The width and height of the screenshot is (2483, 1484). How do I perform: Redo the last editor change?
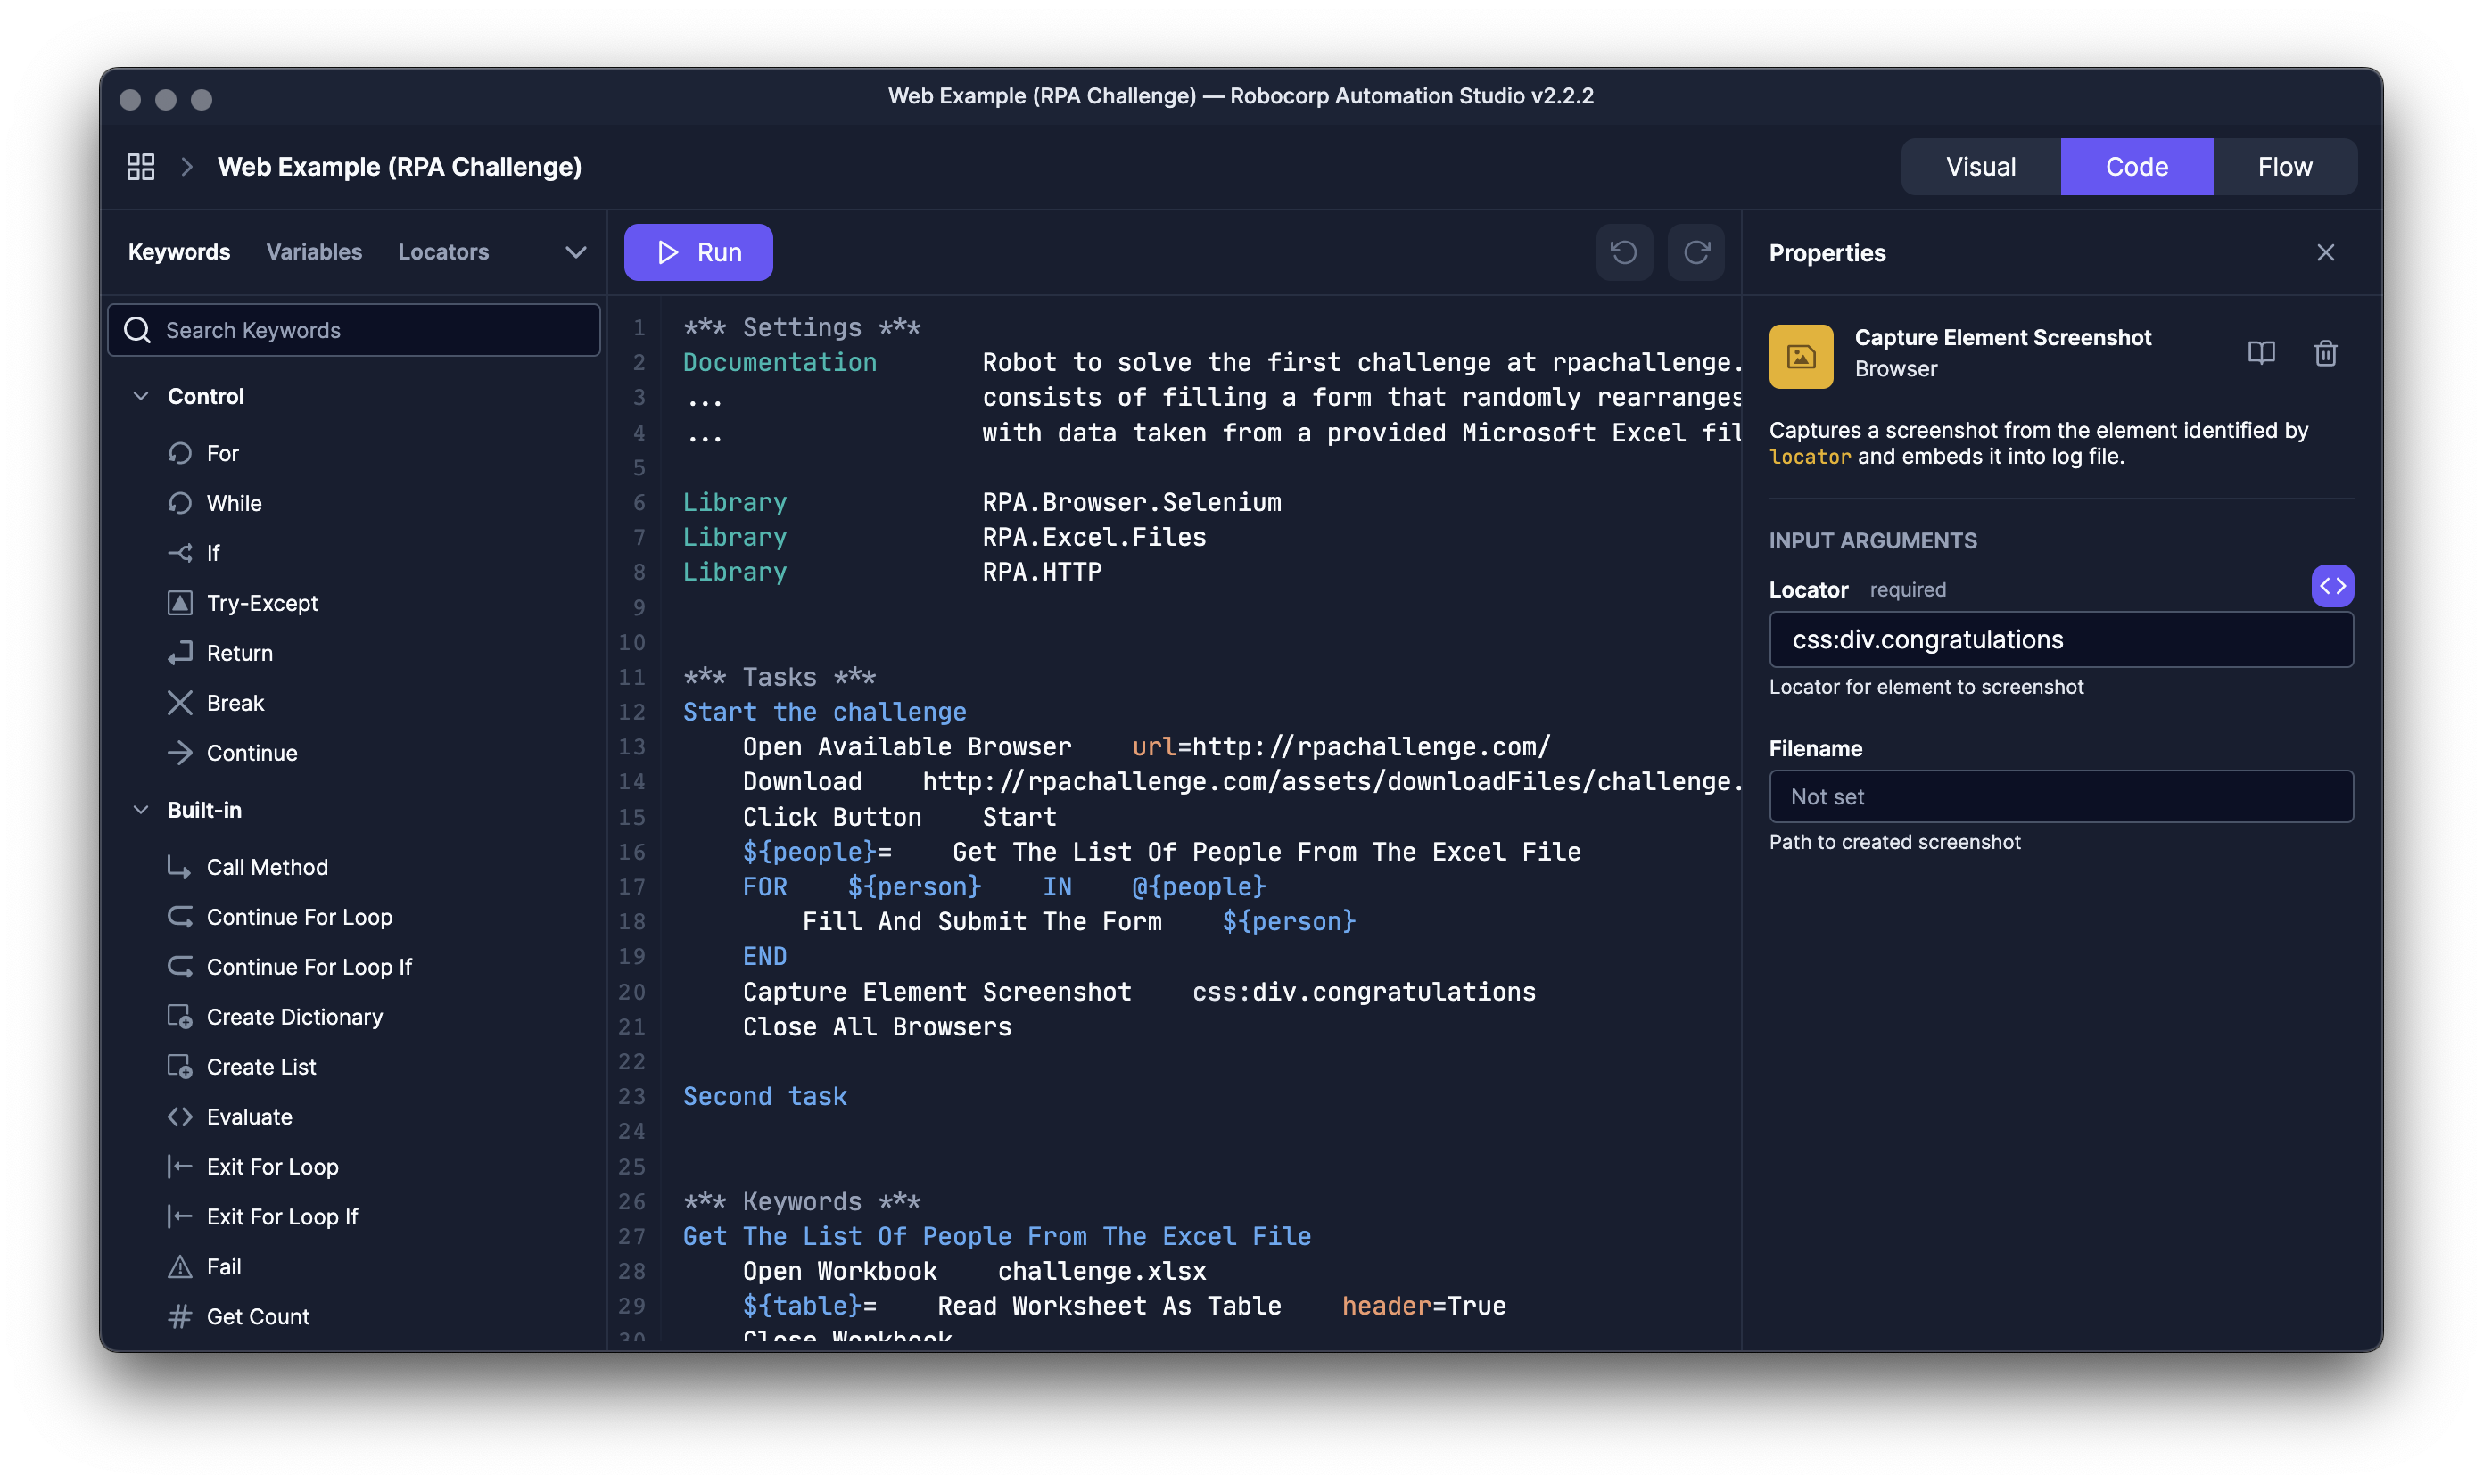1696,252
